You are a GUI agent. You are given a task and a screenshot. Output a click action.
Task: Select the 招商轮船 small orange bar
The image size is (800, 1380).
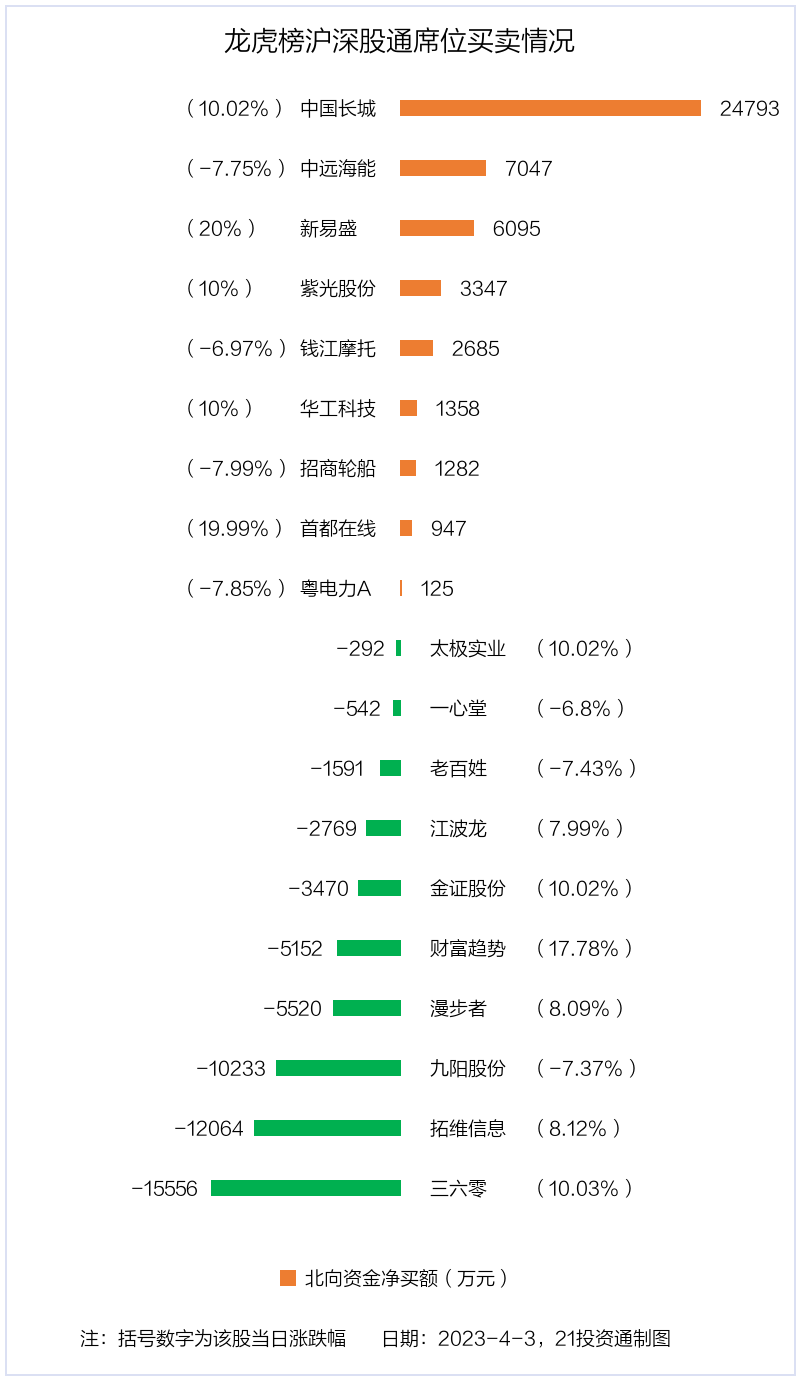tap(408, 468)
